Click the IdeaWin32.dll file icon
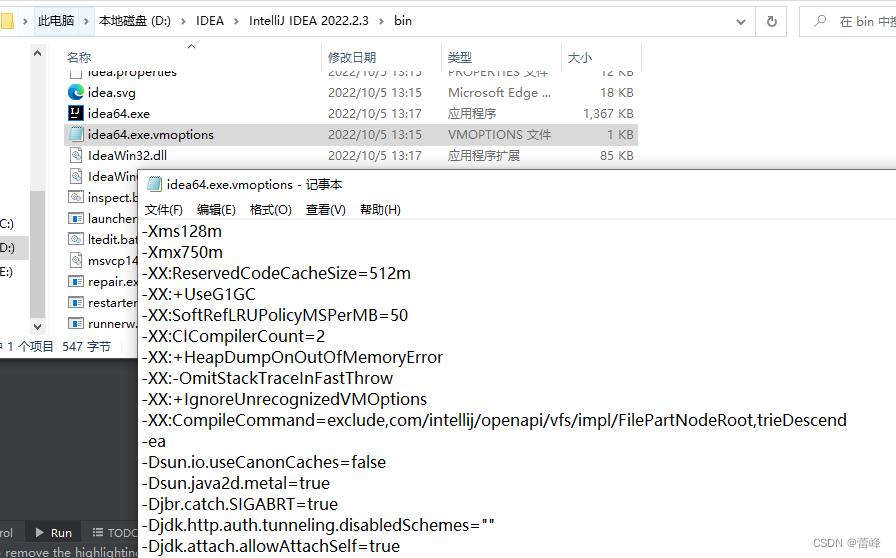 [x=75, y=156]
